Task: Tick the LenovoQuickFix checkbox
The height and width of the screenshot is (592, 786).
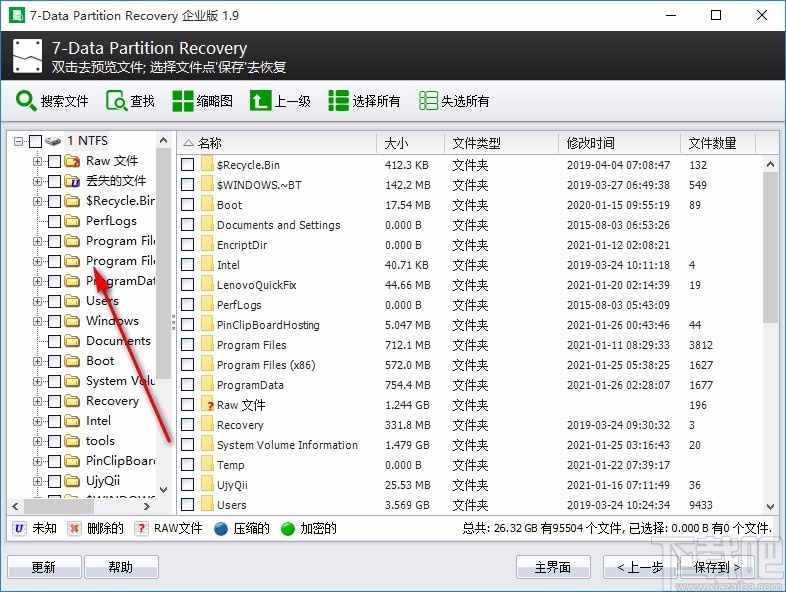Action: pos(187,285)
